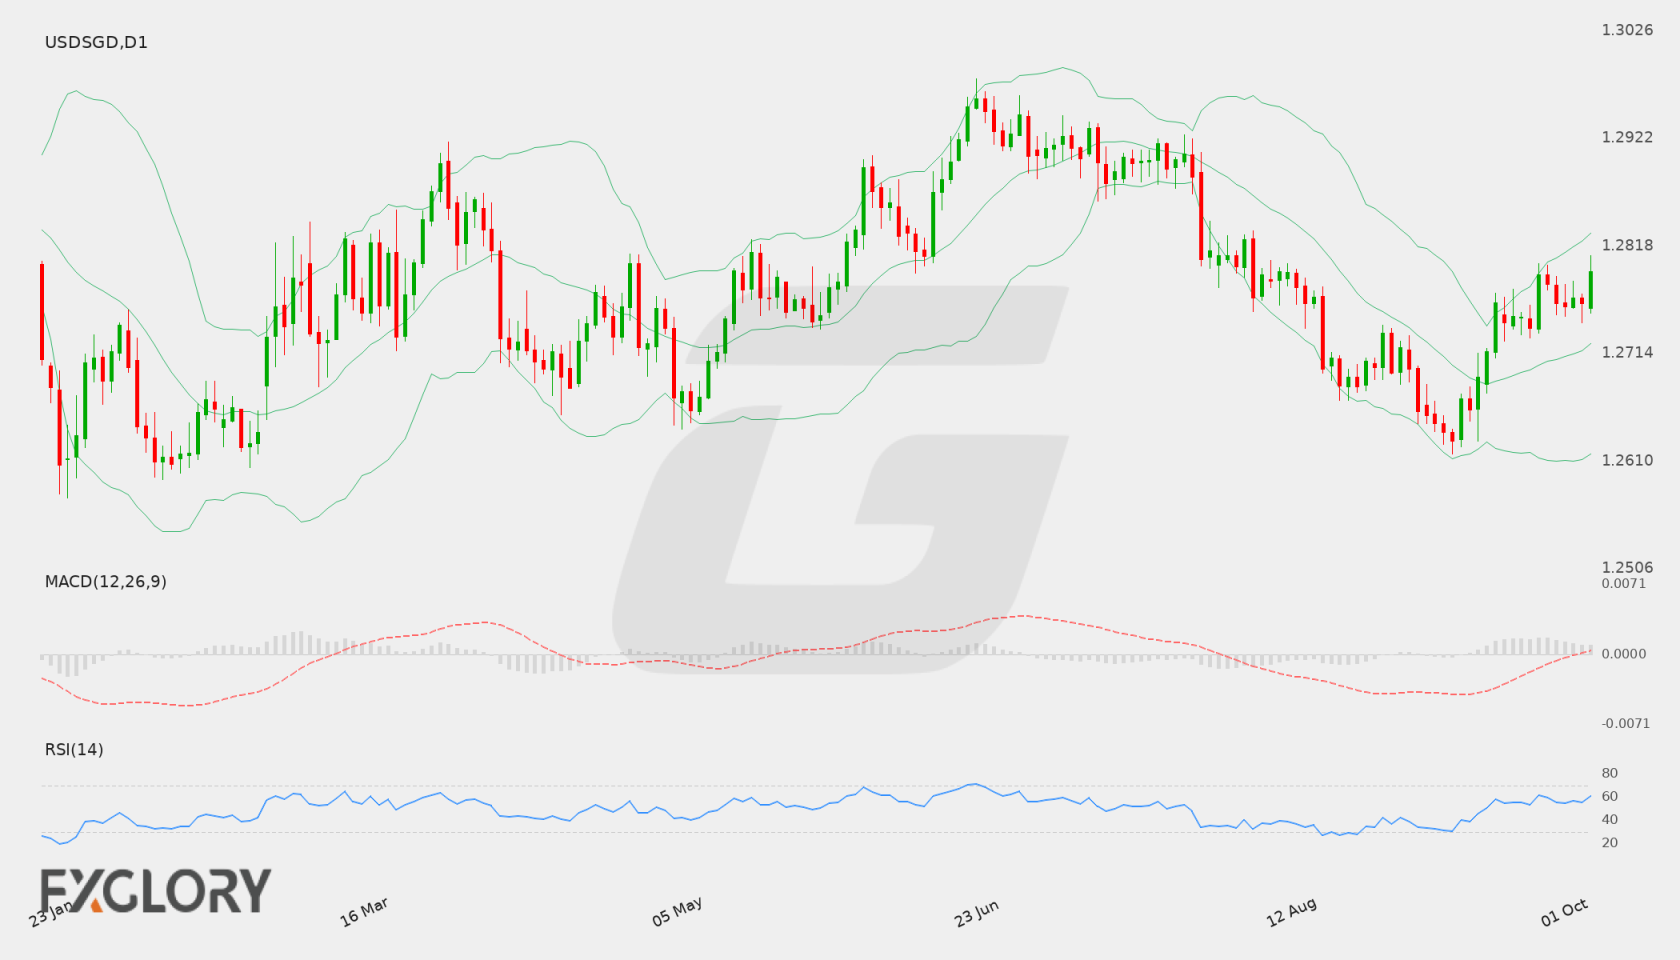Screen dimensions: 1680x960
Task: Click the RSI 60 level label
Action: (x=1609, y=796)
